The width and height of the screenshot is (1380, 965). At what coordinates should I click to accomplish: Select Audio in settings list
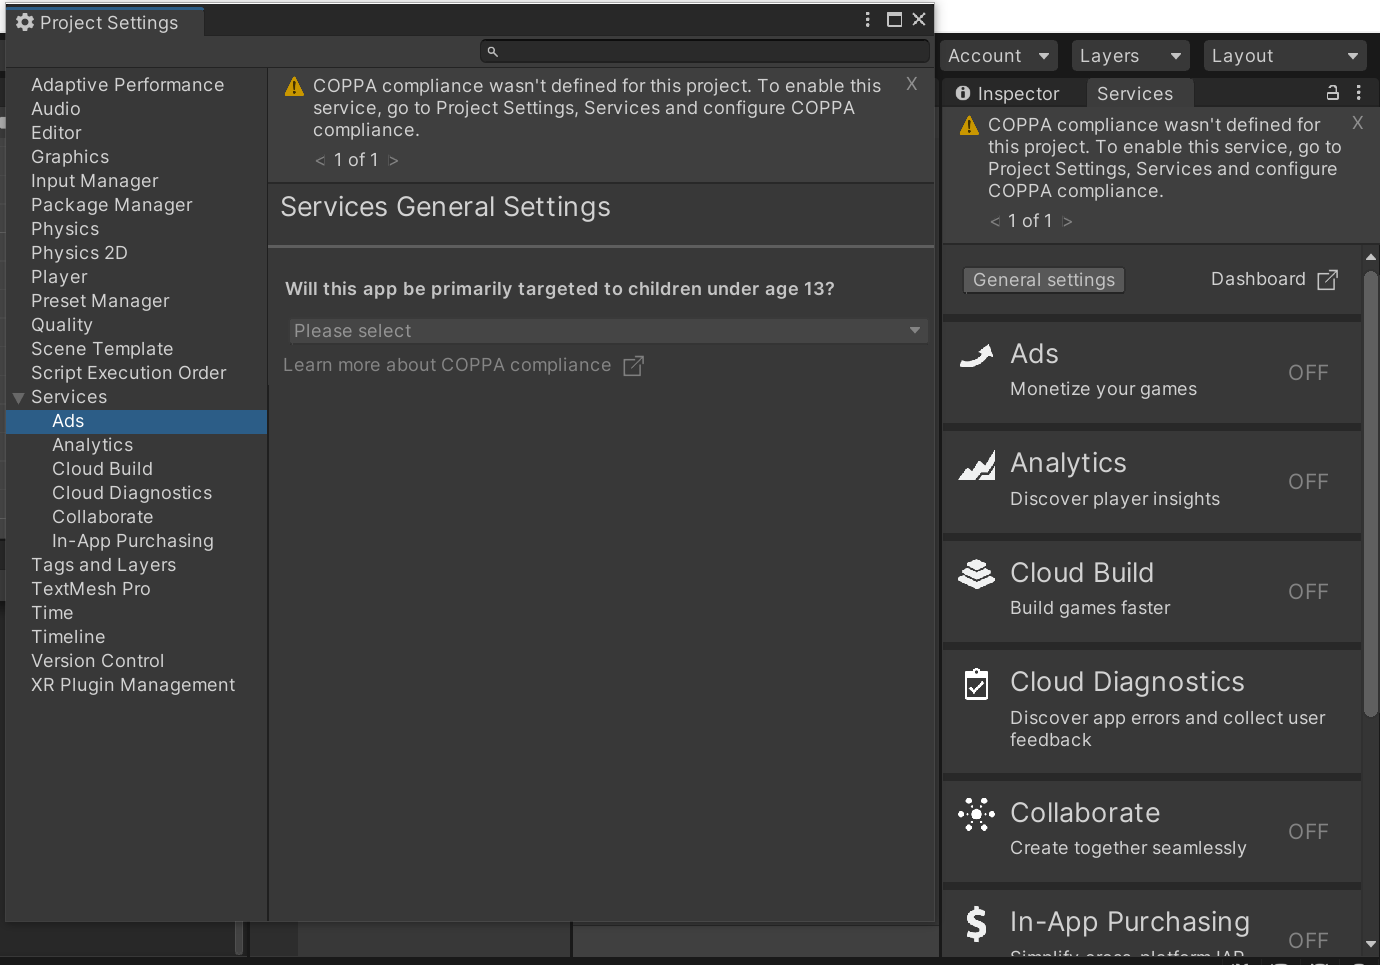coord(56,109)
